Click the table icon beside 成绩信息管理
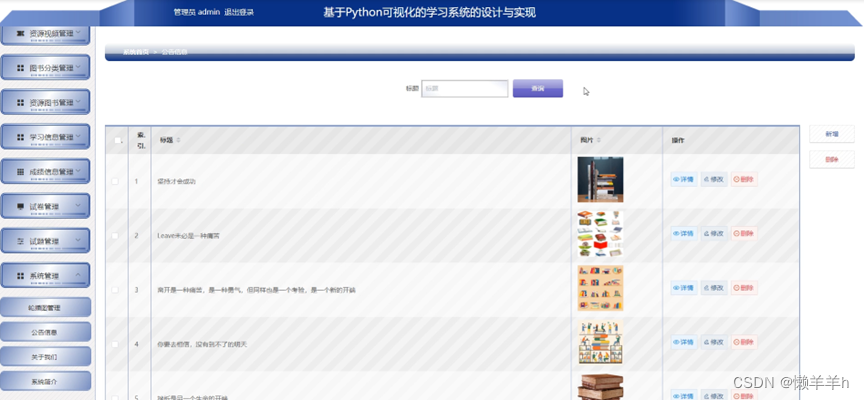Image resolution: width=864 pixels, height=400 pixels. coord(20,172)
